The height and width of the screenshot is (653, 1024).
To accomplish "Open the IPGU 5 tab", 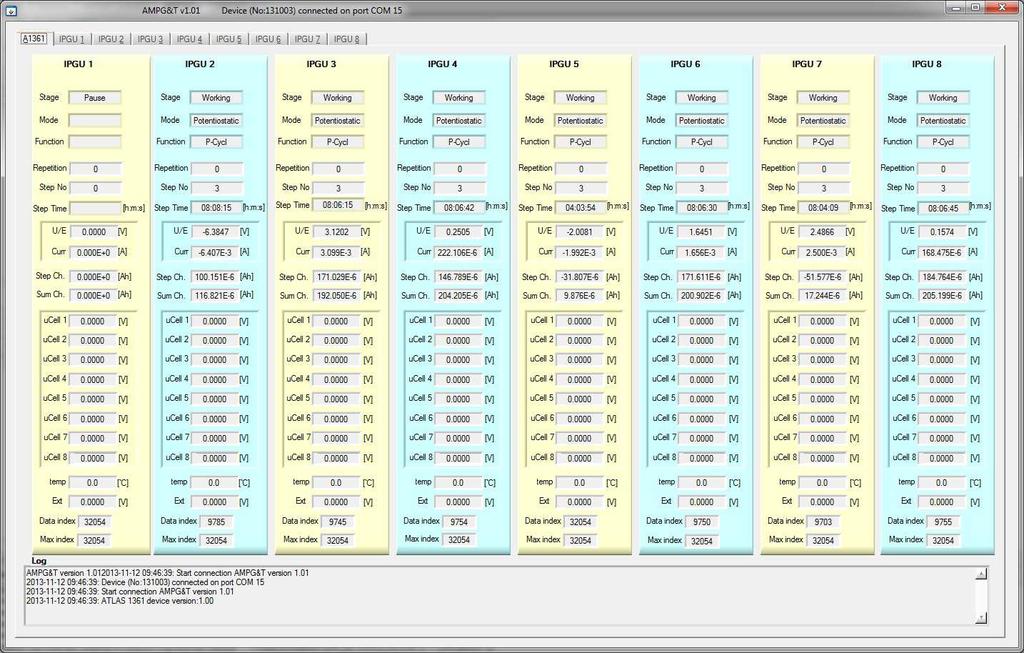I will coord(229,39).
